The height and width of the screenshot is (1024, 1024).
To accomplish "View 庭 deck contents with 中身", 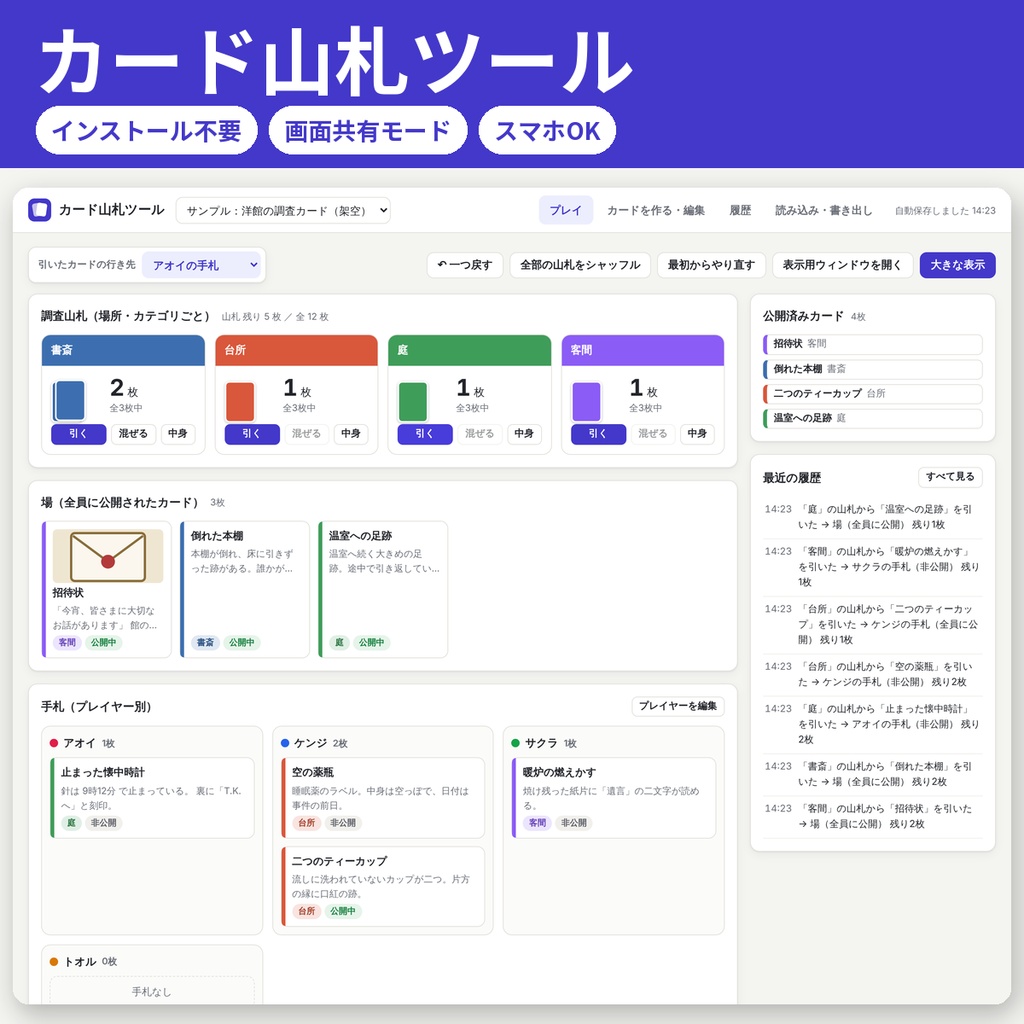I will (524, 434).
